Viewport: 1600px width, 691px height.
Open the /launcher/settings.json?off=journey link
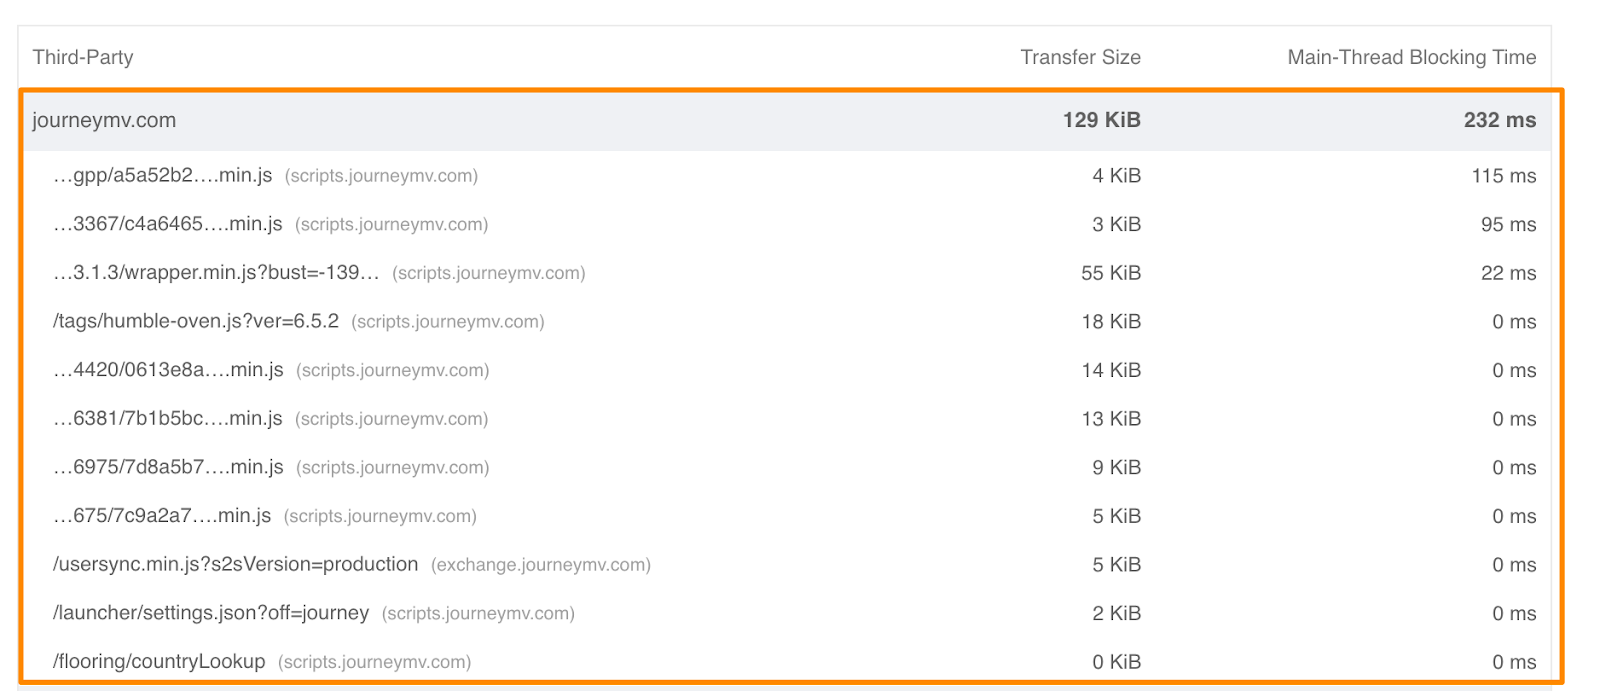click(x=211, y=613)
